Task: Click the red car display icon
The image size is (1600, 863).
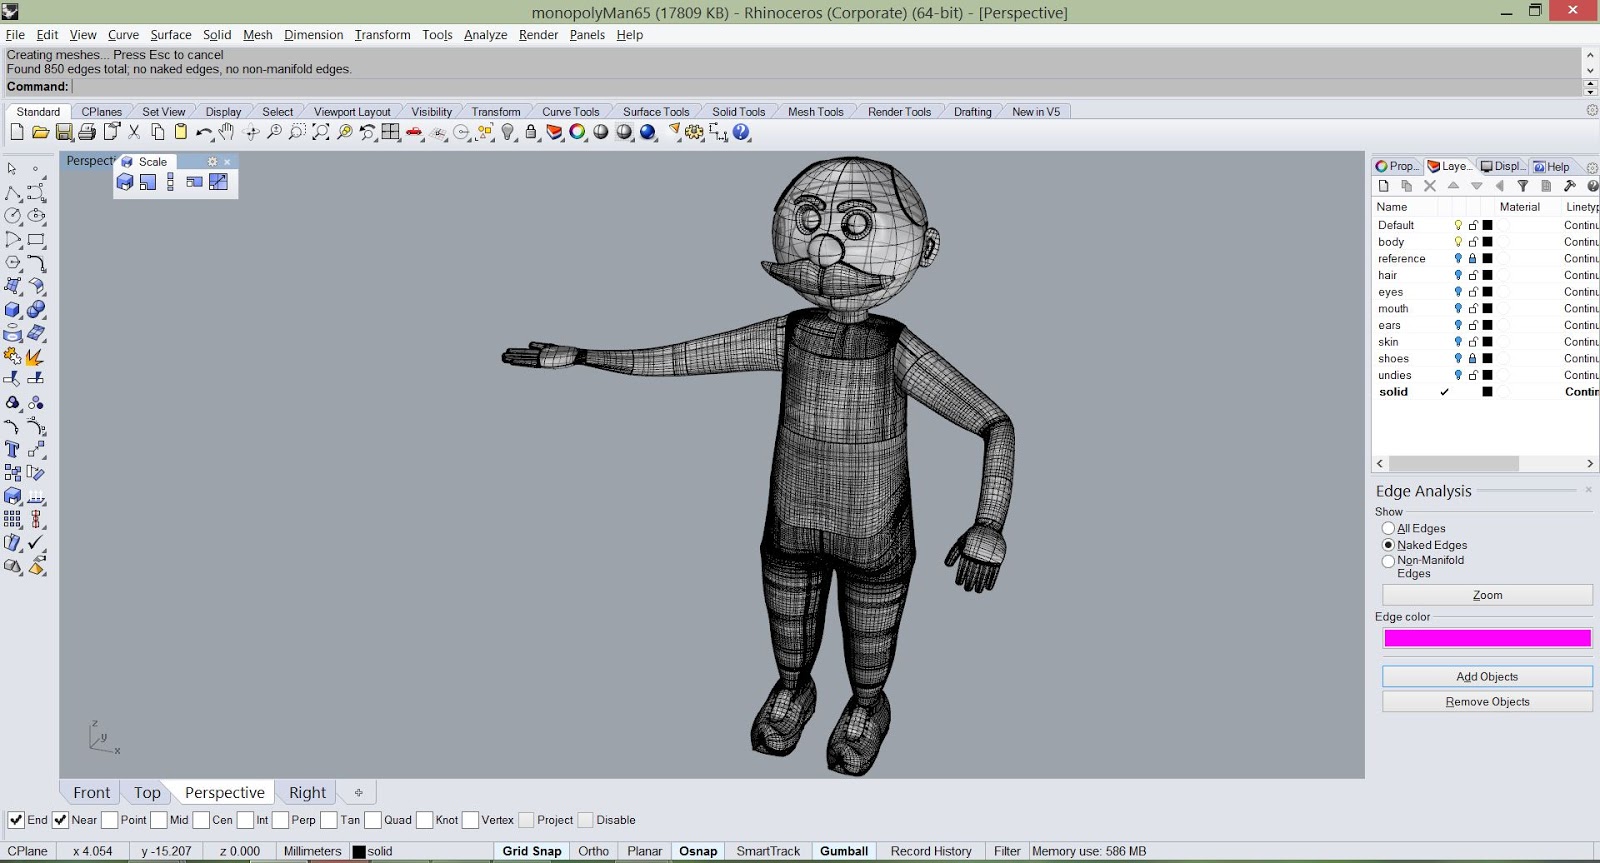Action: tap(414, 132)
